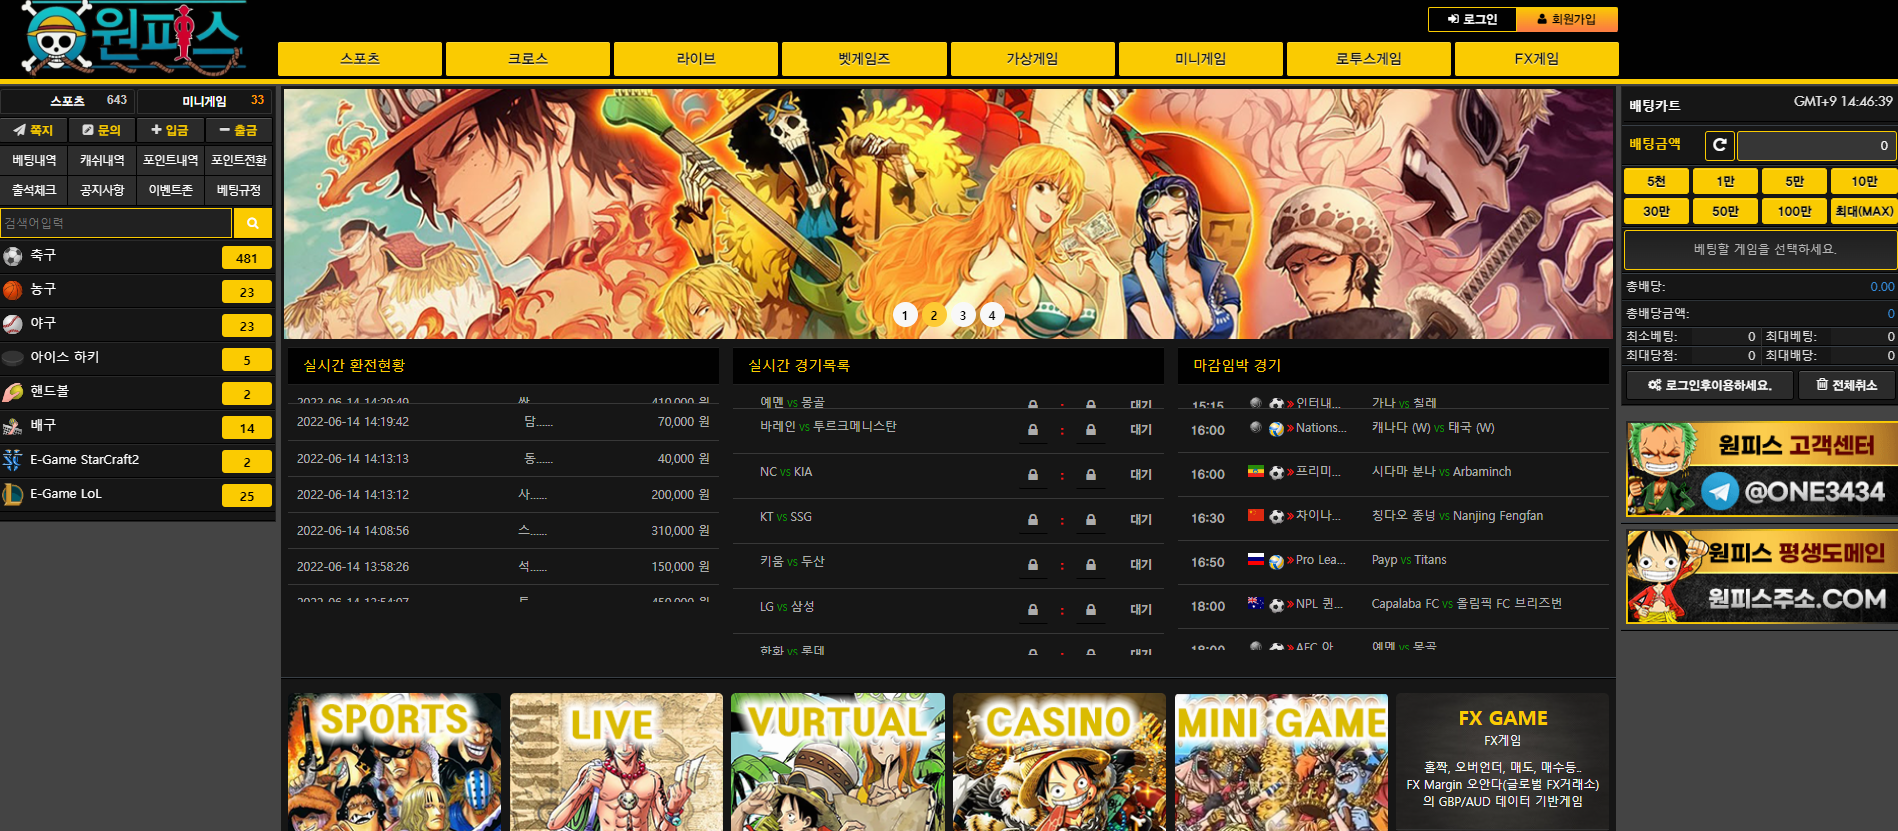The image size is (1898, 831).
Task: Show banner slide 2
Action: [x=934, y=315]
